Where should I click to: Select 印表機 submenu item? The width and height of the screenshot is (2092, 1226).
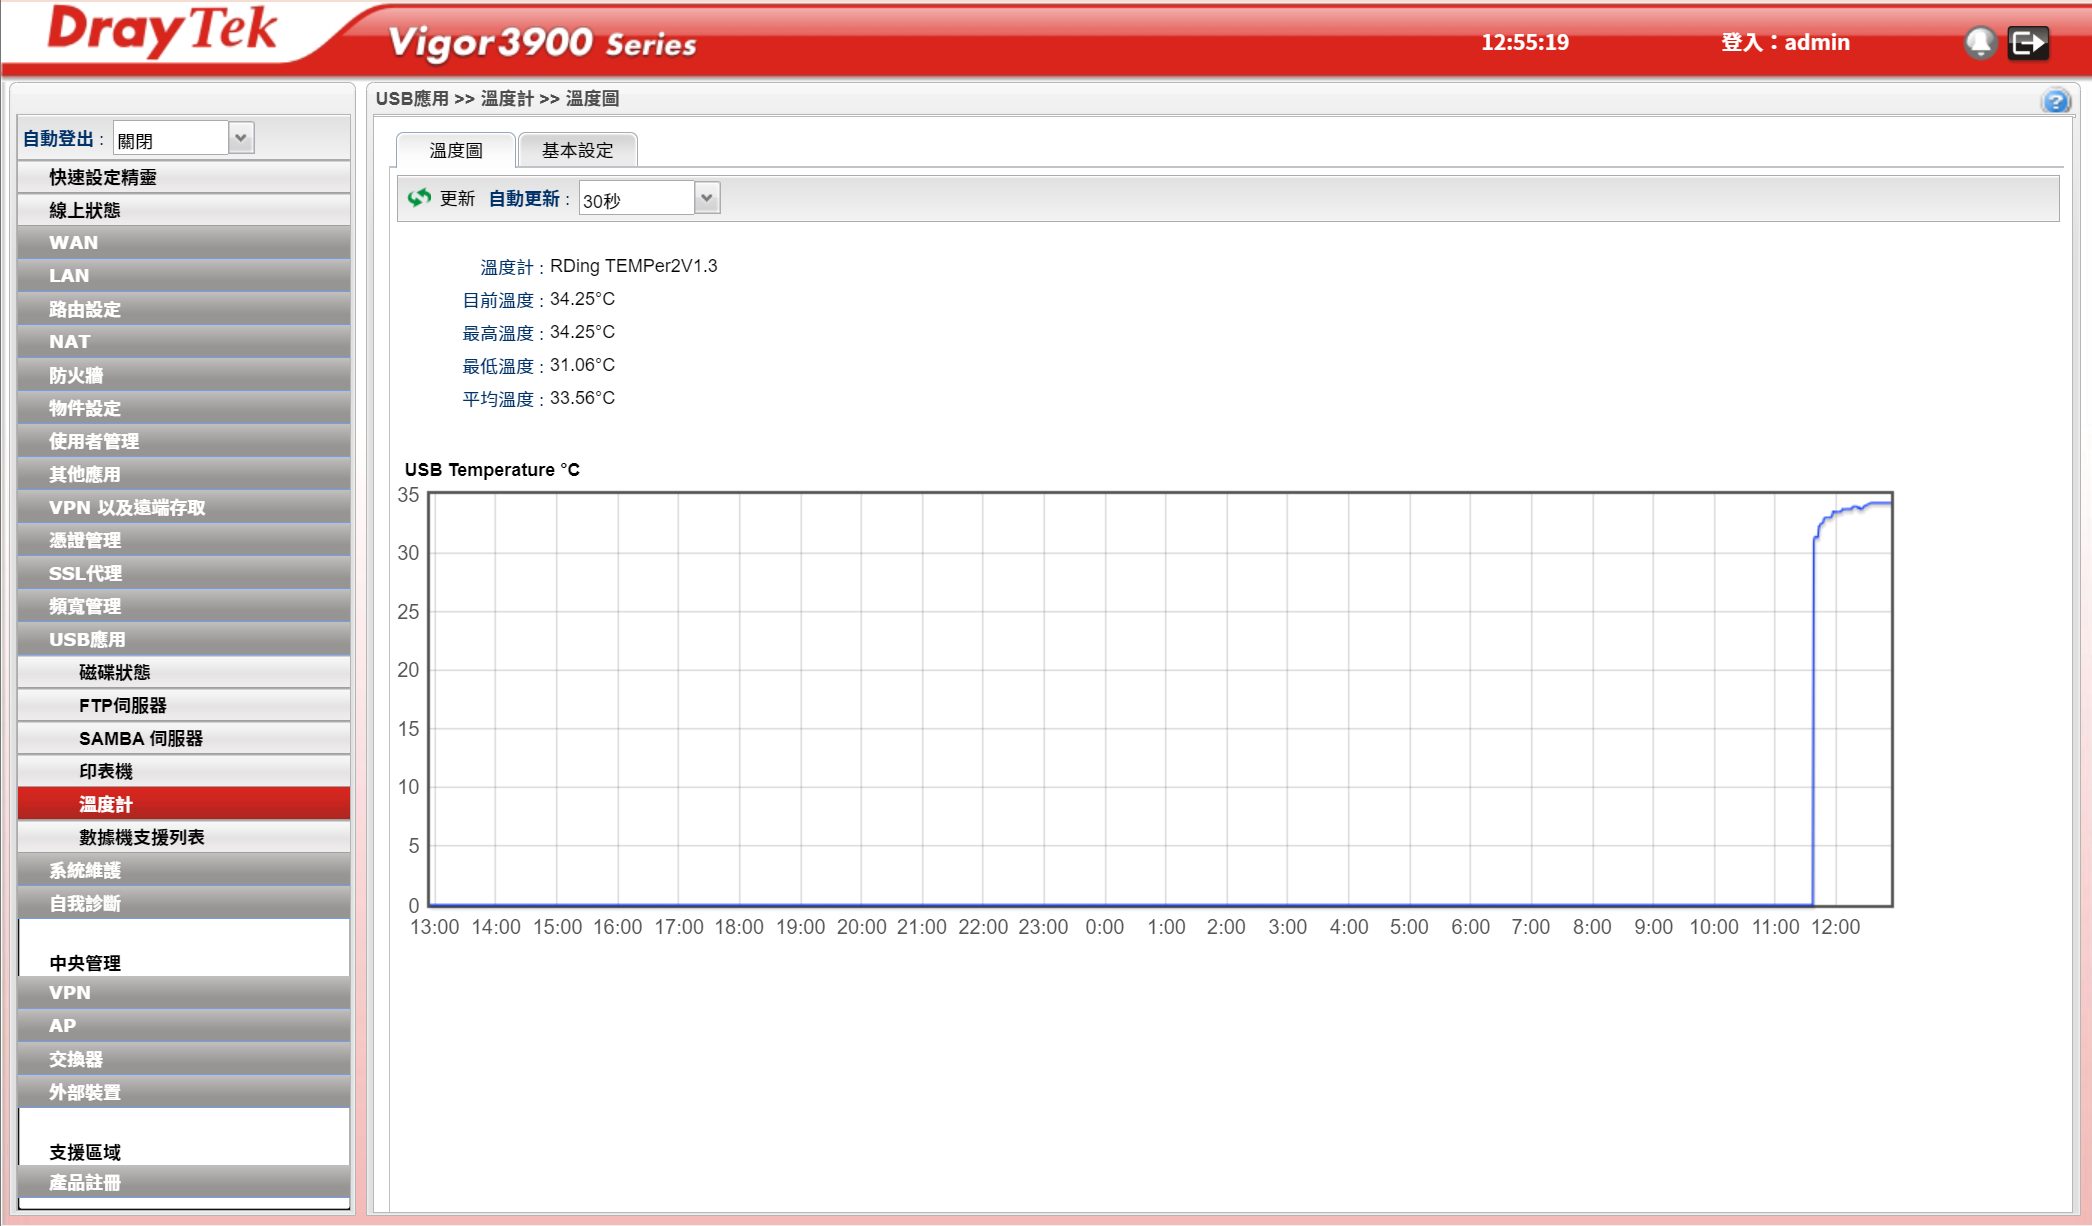coord(184,771)
